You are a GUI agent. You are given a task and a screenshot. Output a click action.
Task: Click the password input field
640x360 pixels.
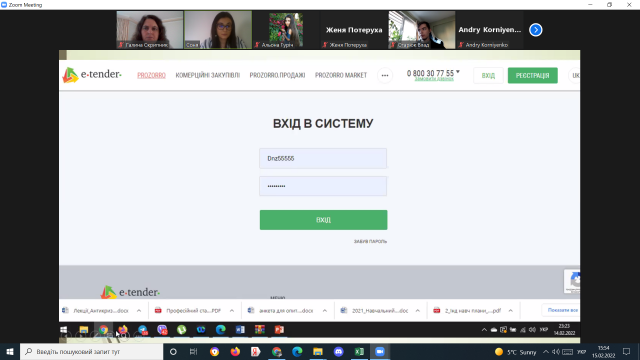[x=323, y=186]
